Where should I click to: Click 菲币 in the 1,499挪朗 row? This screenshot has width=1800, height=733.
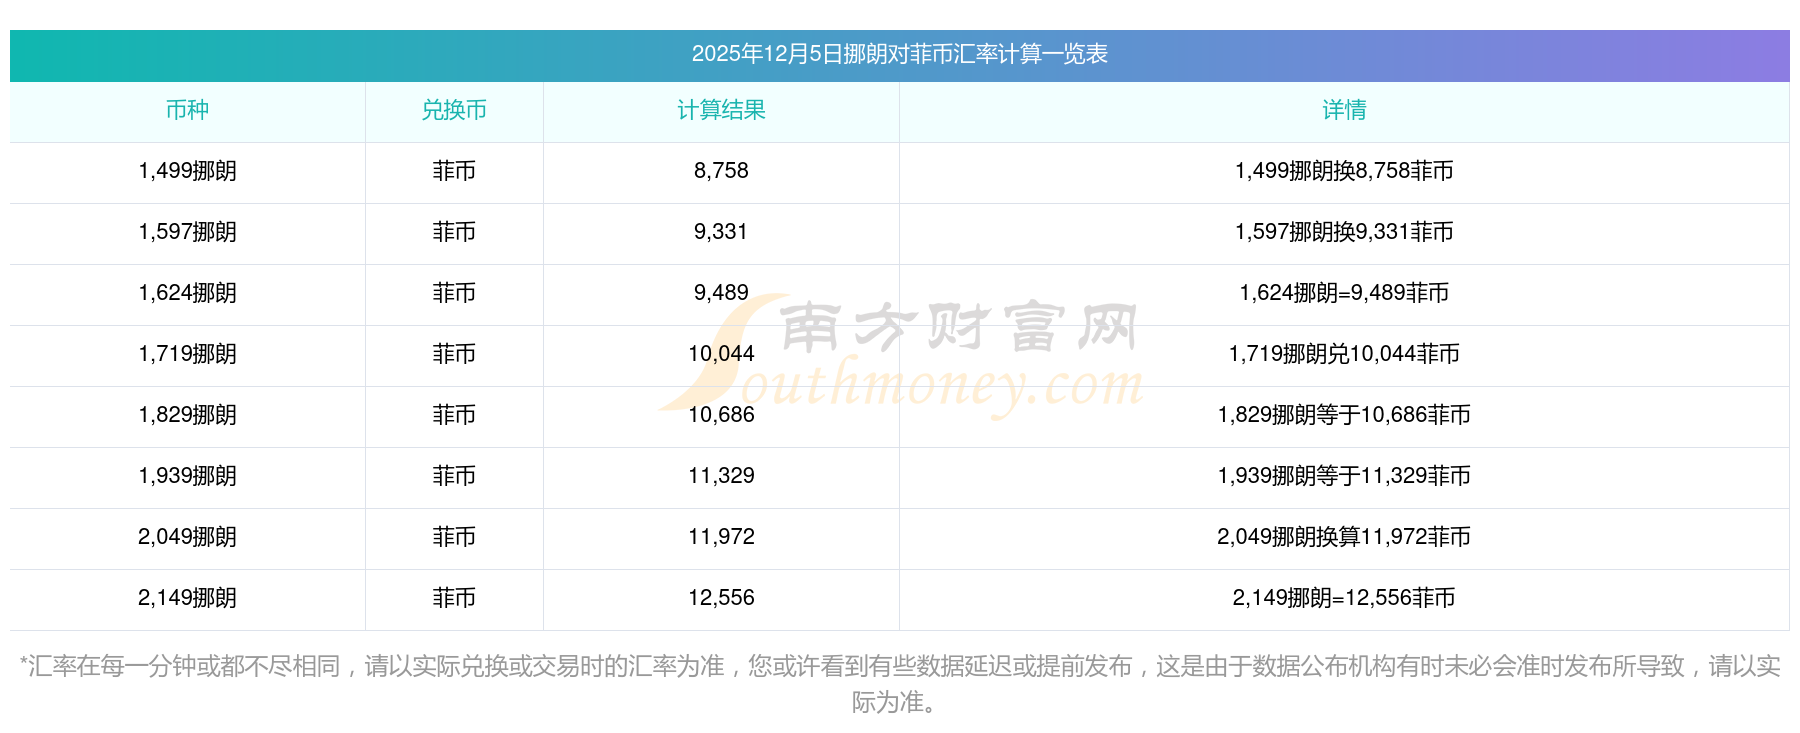454,171
